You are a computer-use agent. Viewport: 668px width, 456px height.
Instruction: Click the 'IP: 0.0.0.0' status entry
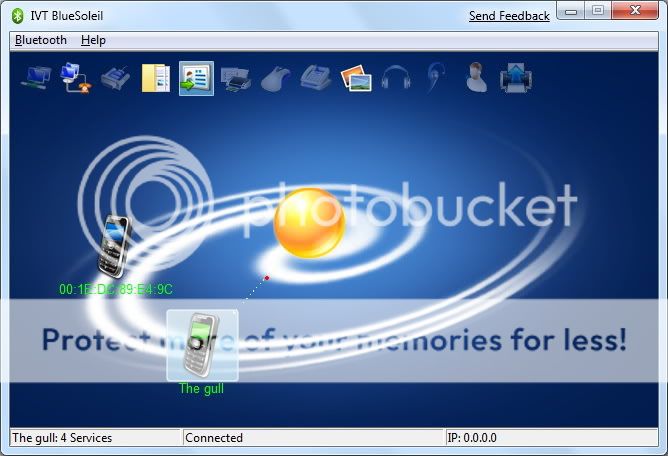click(x=472, y=438)
